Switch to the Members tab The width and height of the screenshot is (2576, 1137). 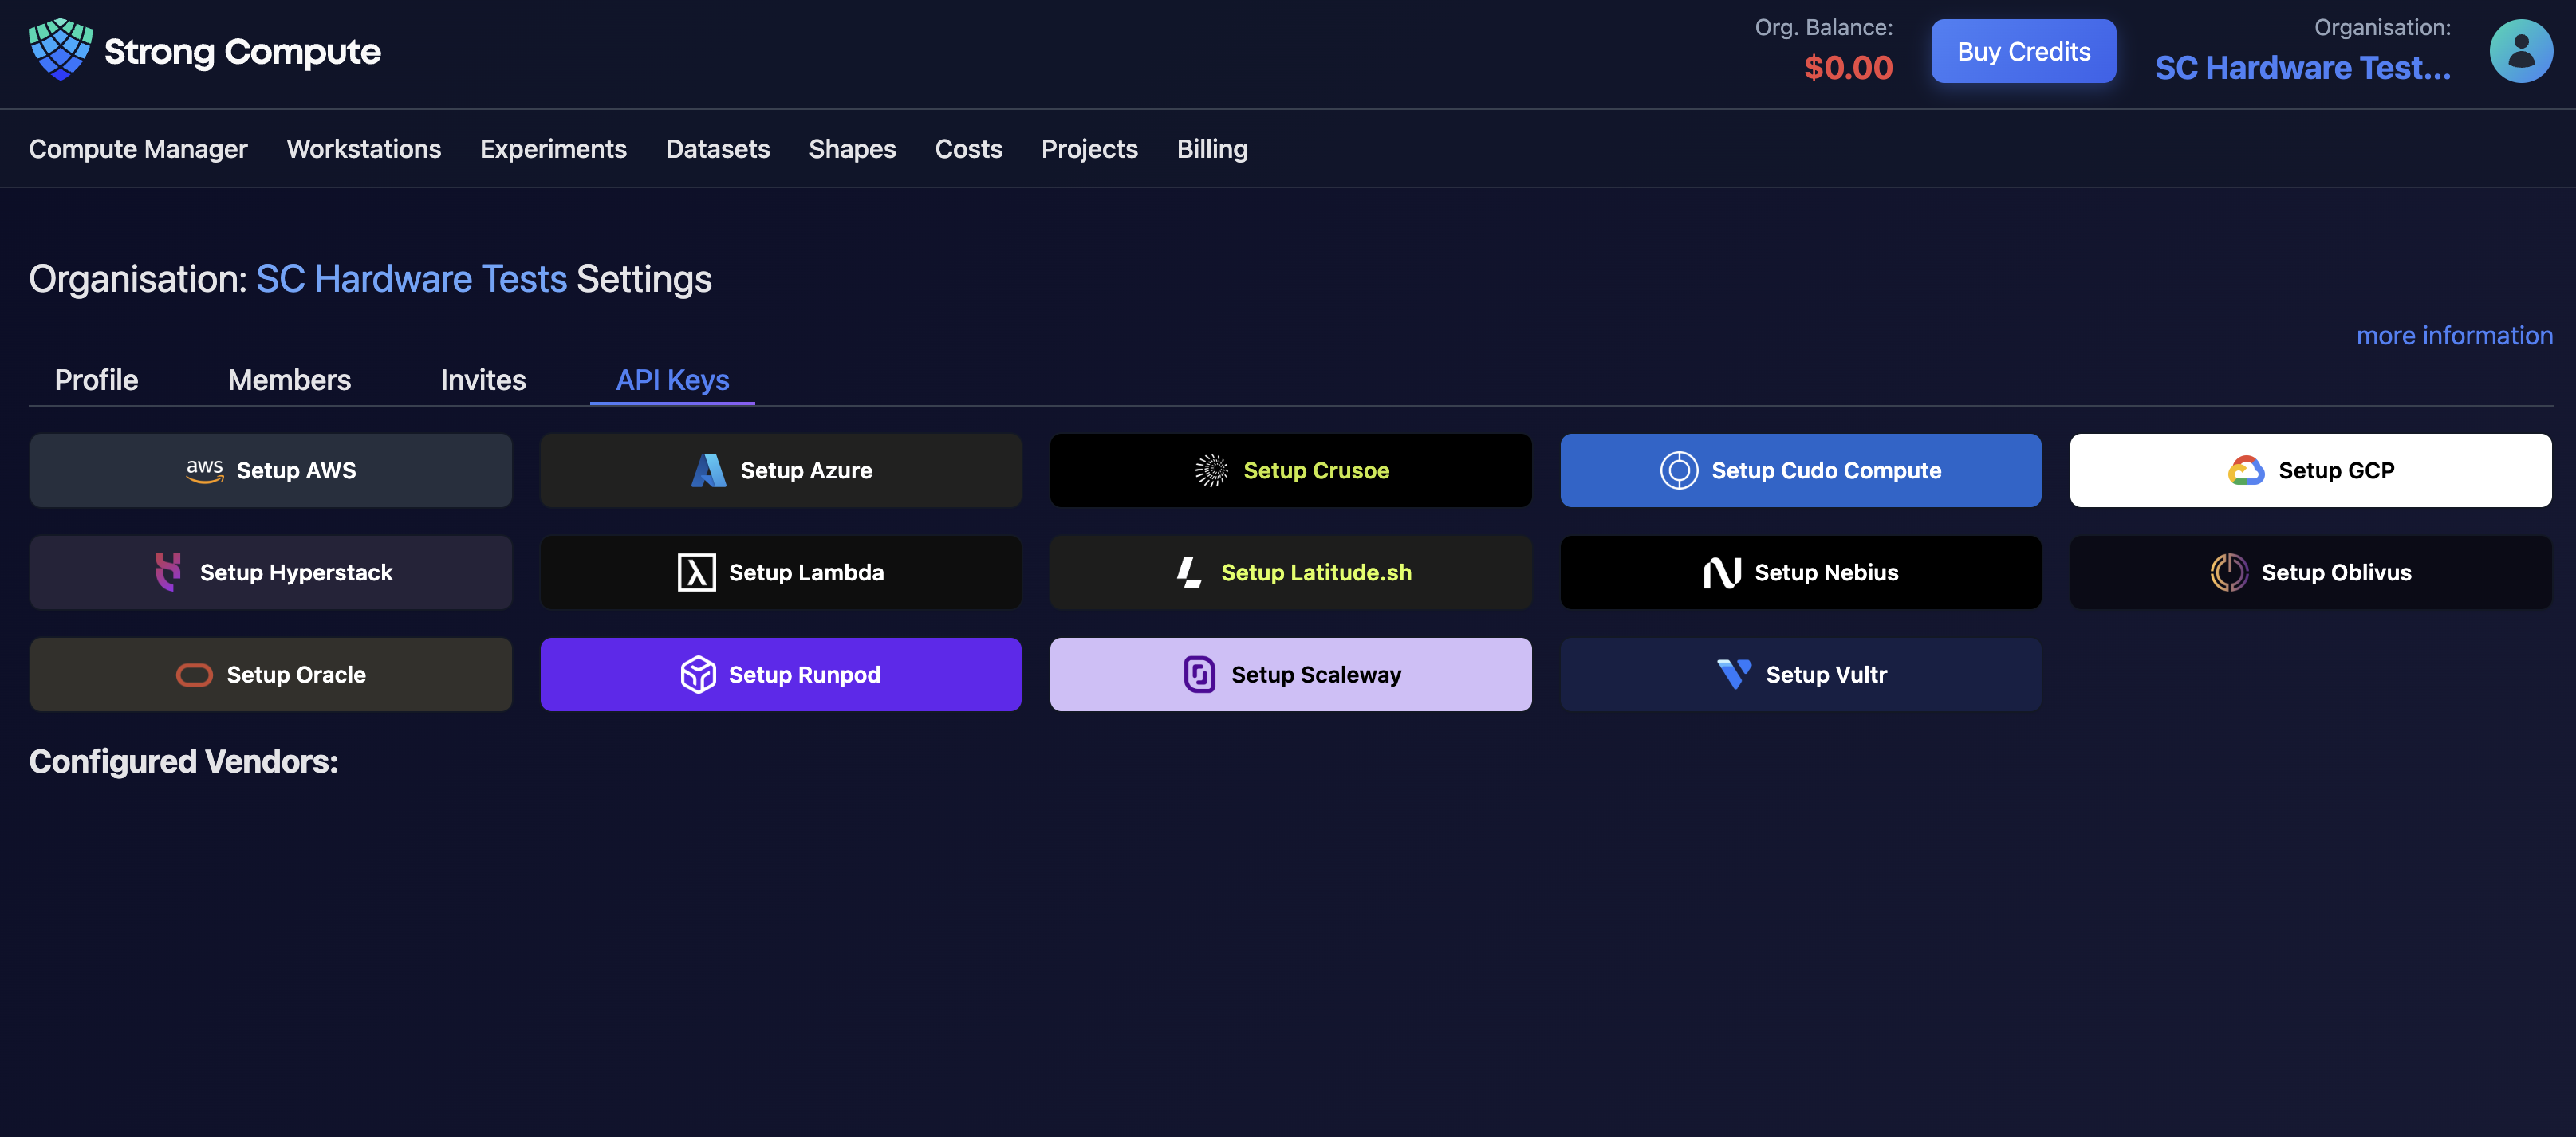click(289, 380)
